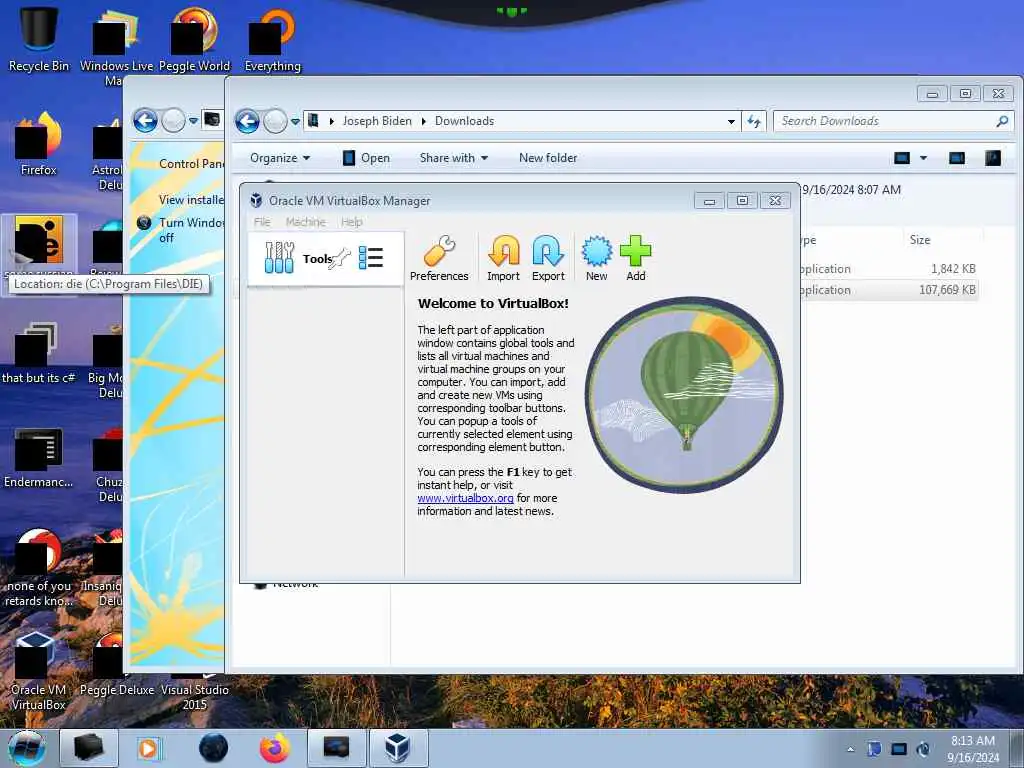Go back in the Downloads window
Viewport: 1024px width, 768px height.
point(248,121)
